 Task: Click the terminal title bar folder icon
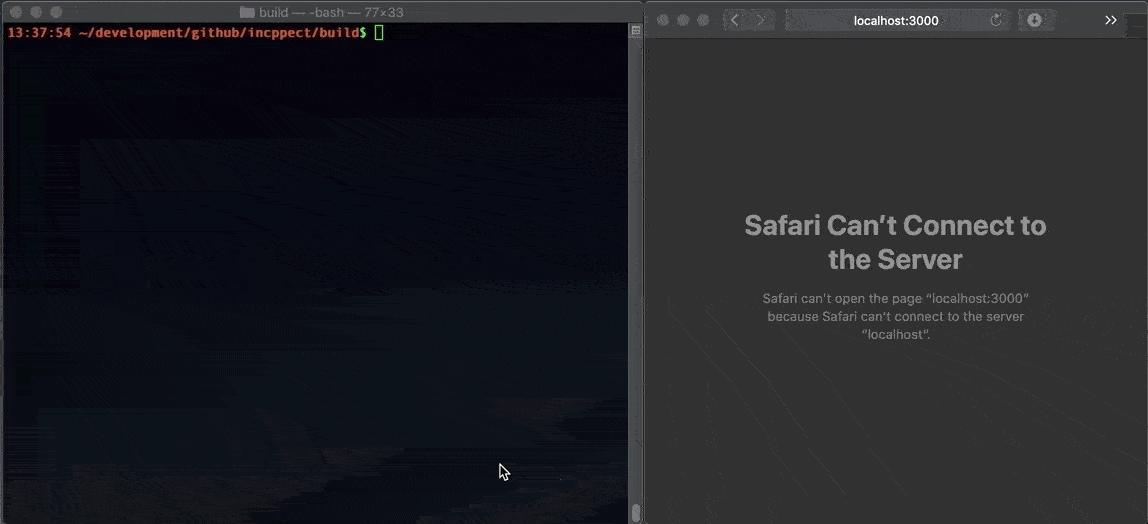(x=247, y=12)
